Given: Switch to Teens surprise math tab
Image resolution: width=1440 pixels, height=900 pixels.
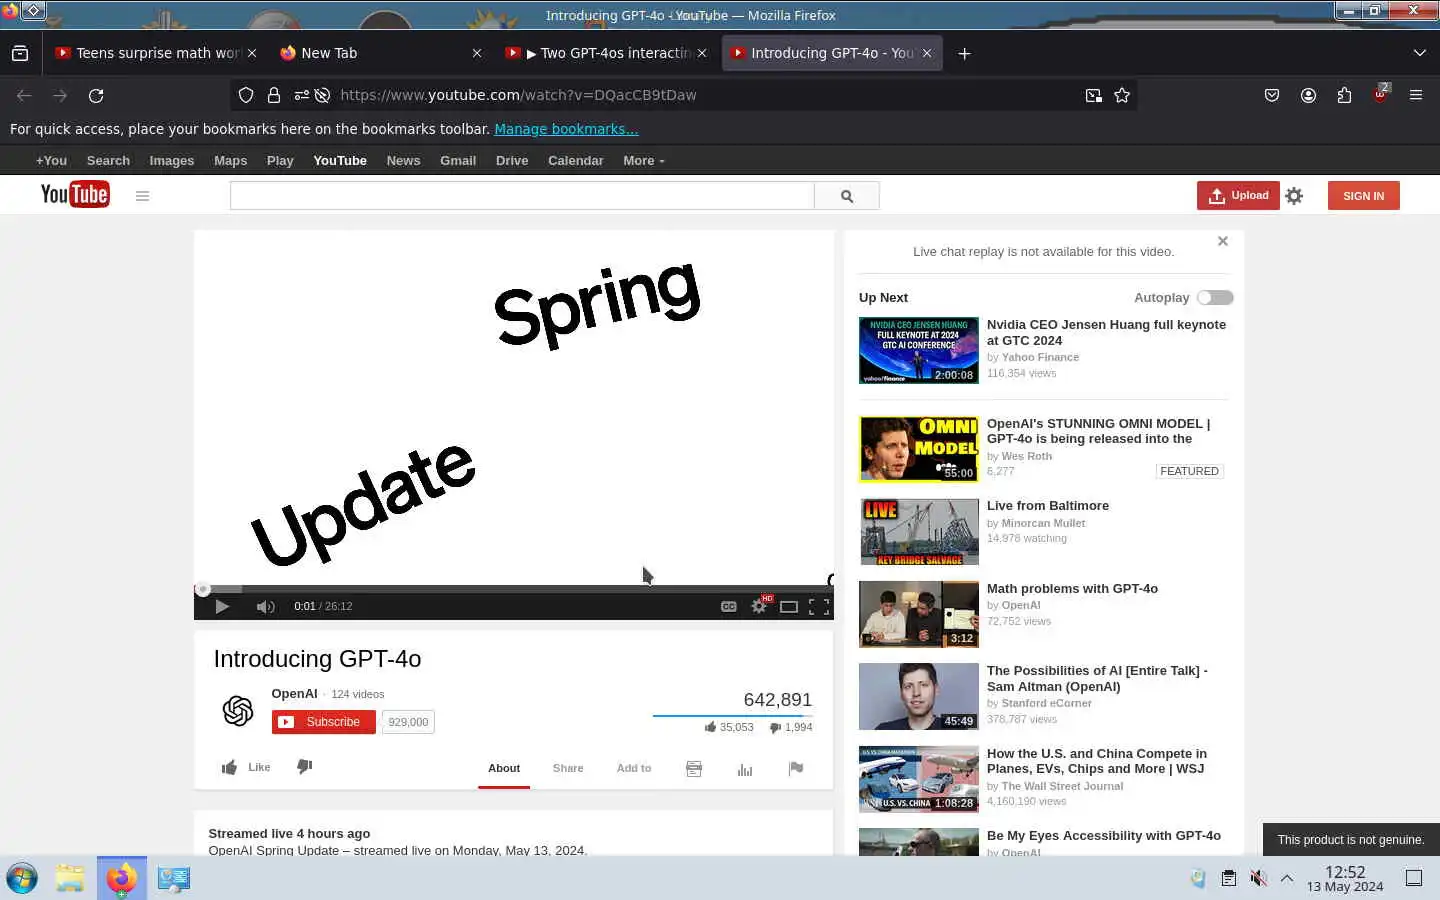Looking at the screenshot, I should (156, 53).
